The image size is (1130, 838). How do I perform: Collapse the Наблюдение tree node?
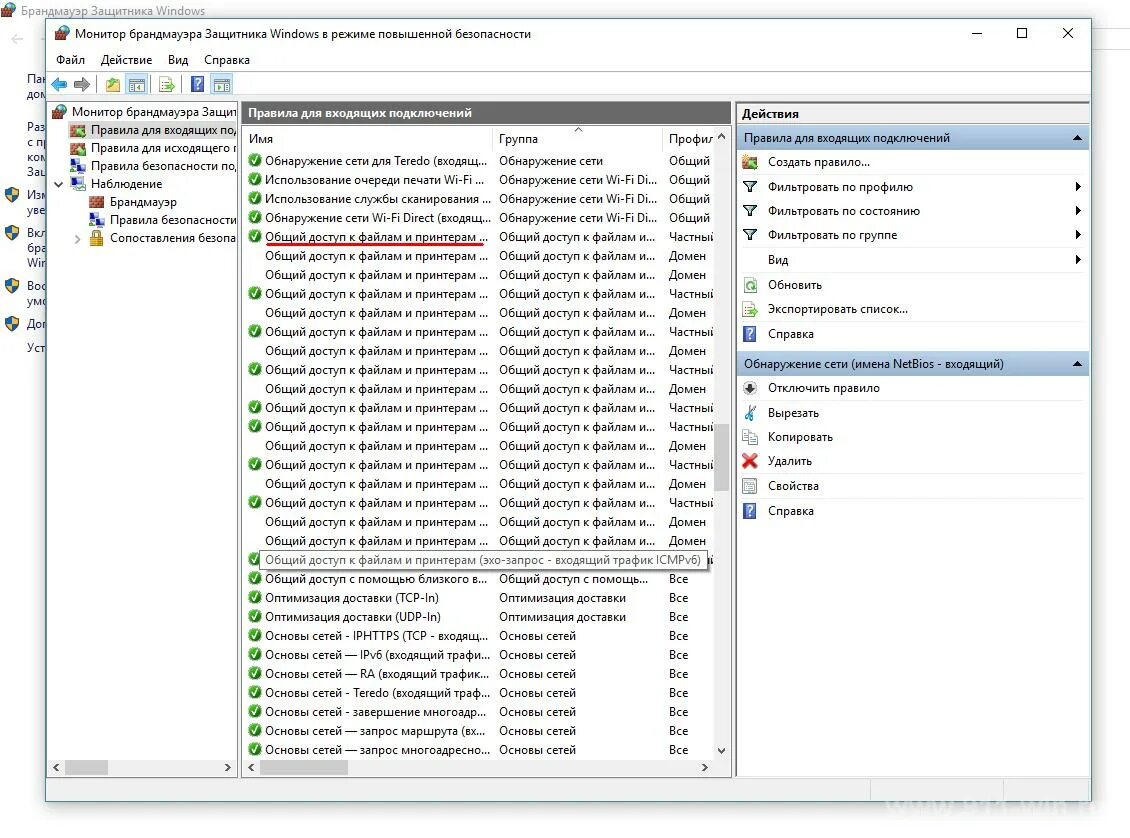[58, 184]
